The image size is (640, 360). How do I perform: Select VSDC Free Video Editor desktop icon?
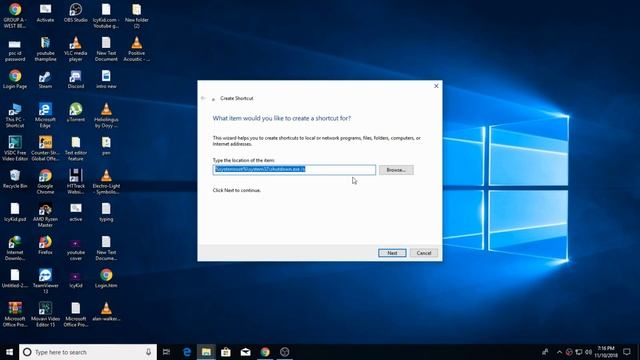(15, 149)
